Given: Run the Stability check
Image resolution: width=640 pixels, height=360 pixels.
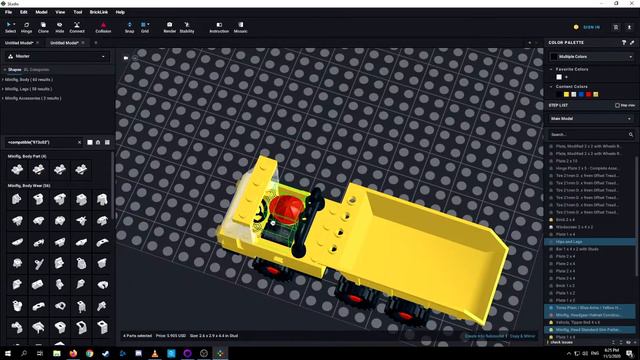Looking at the screenshot, I should [x=187, y=27].
